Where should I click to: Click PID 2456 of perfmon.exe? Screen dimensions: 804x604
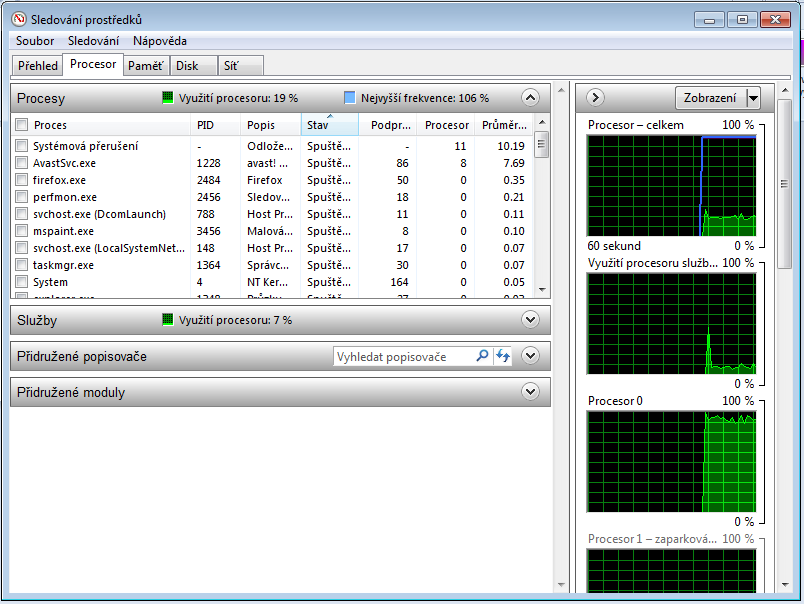click(208, 197)
